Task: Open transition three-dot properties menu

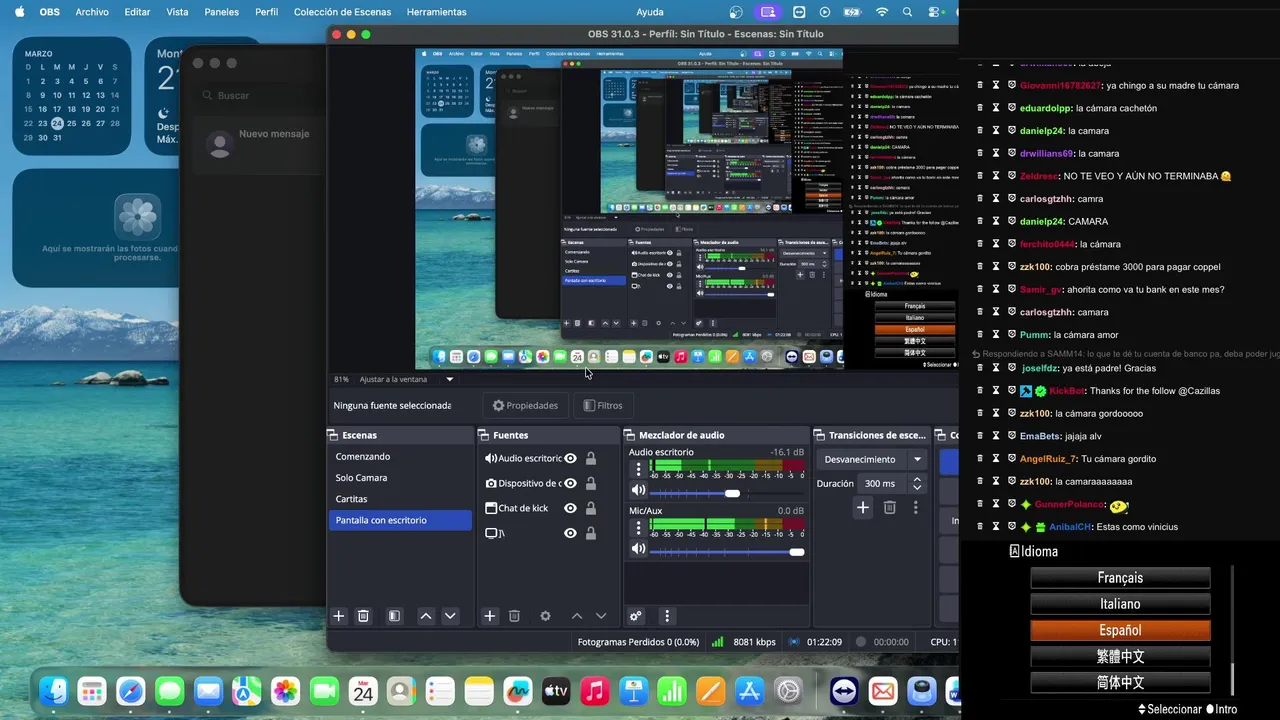Action: [915, 508]
